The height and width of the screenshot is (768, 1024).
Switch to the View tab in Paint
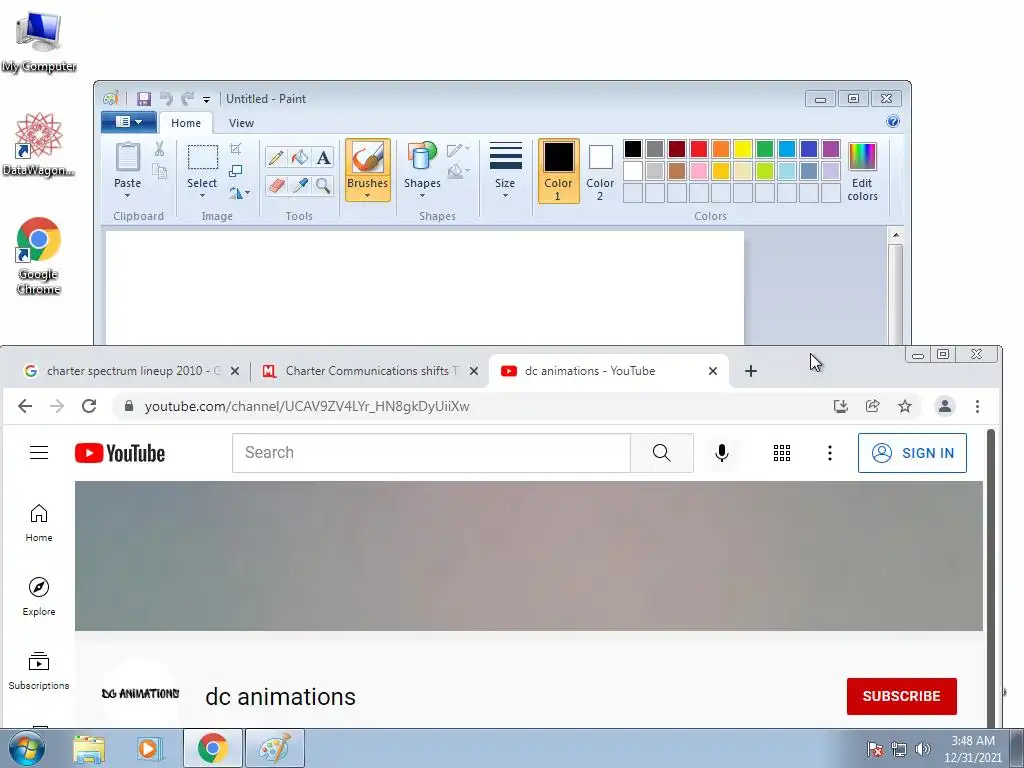tap(241, 123)
